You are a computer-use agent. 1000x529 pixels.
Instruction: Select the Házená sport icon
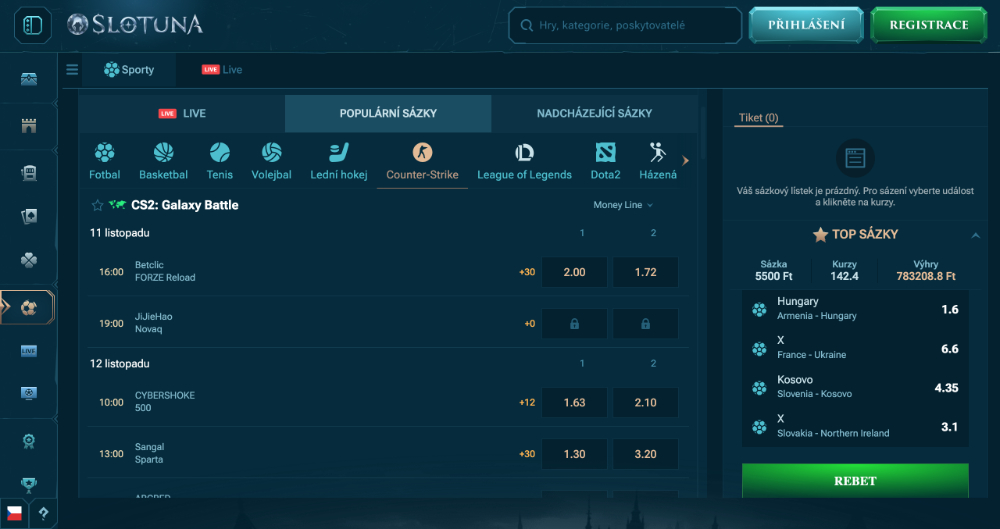tap(658, 161)
